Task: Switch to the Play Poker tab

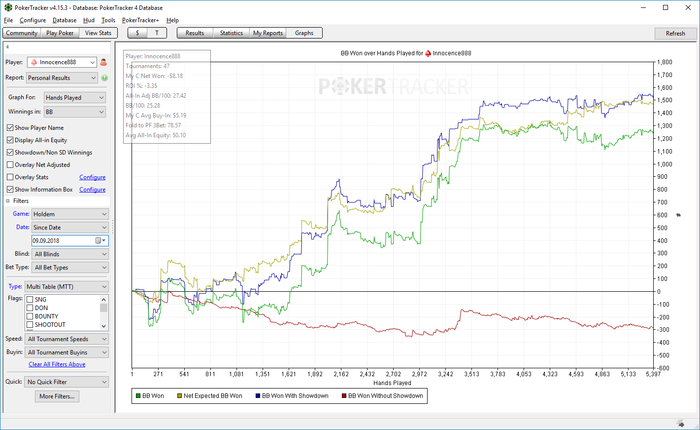Action: coord(60,33)
